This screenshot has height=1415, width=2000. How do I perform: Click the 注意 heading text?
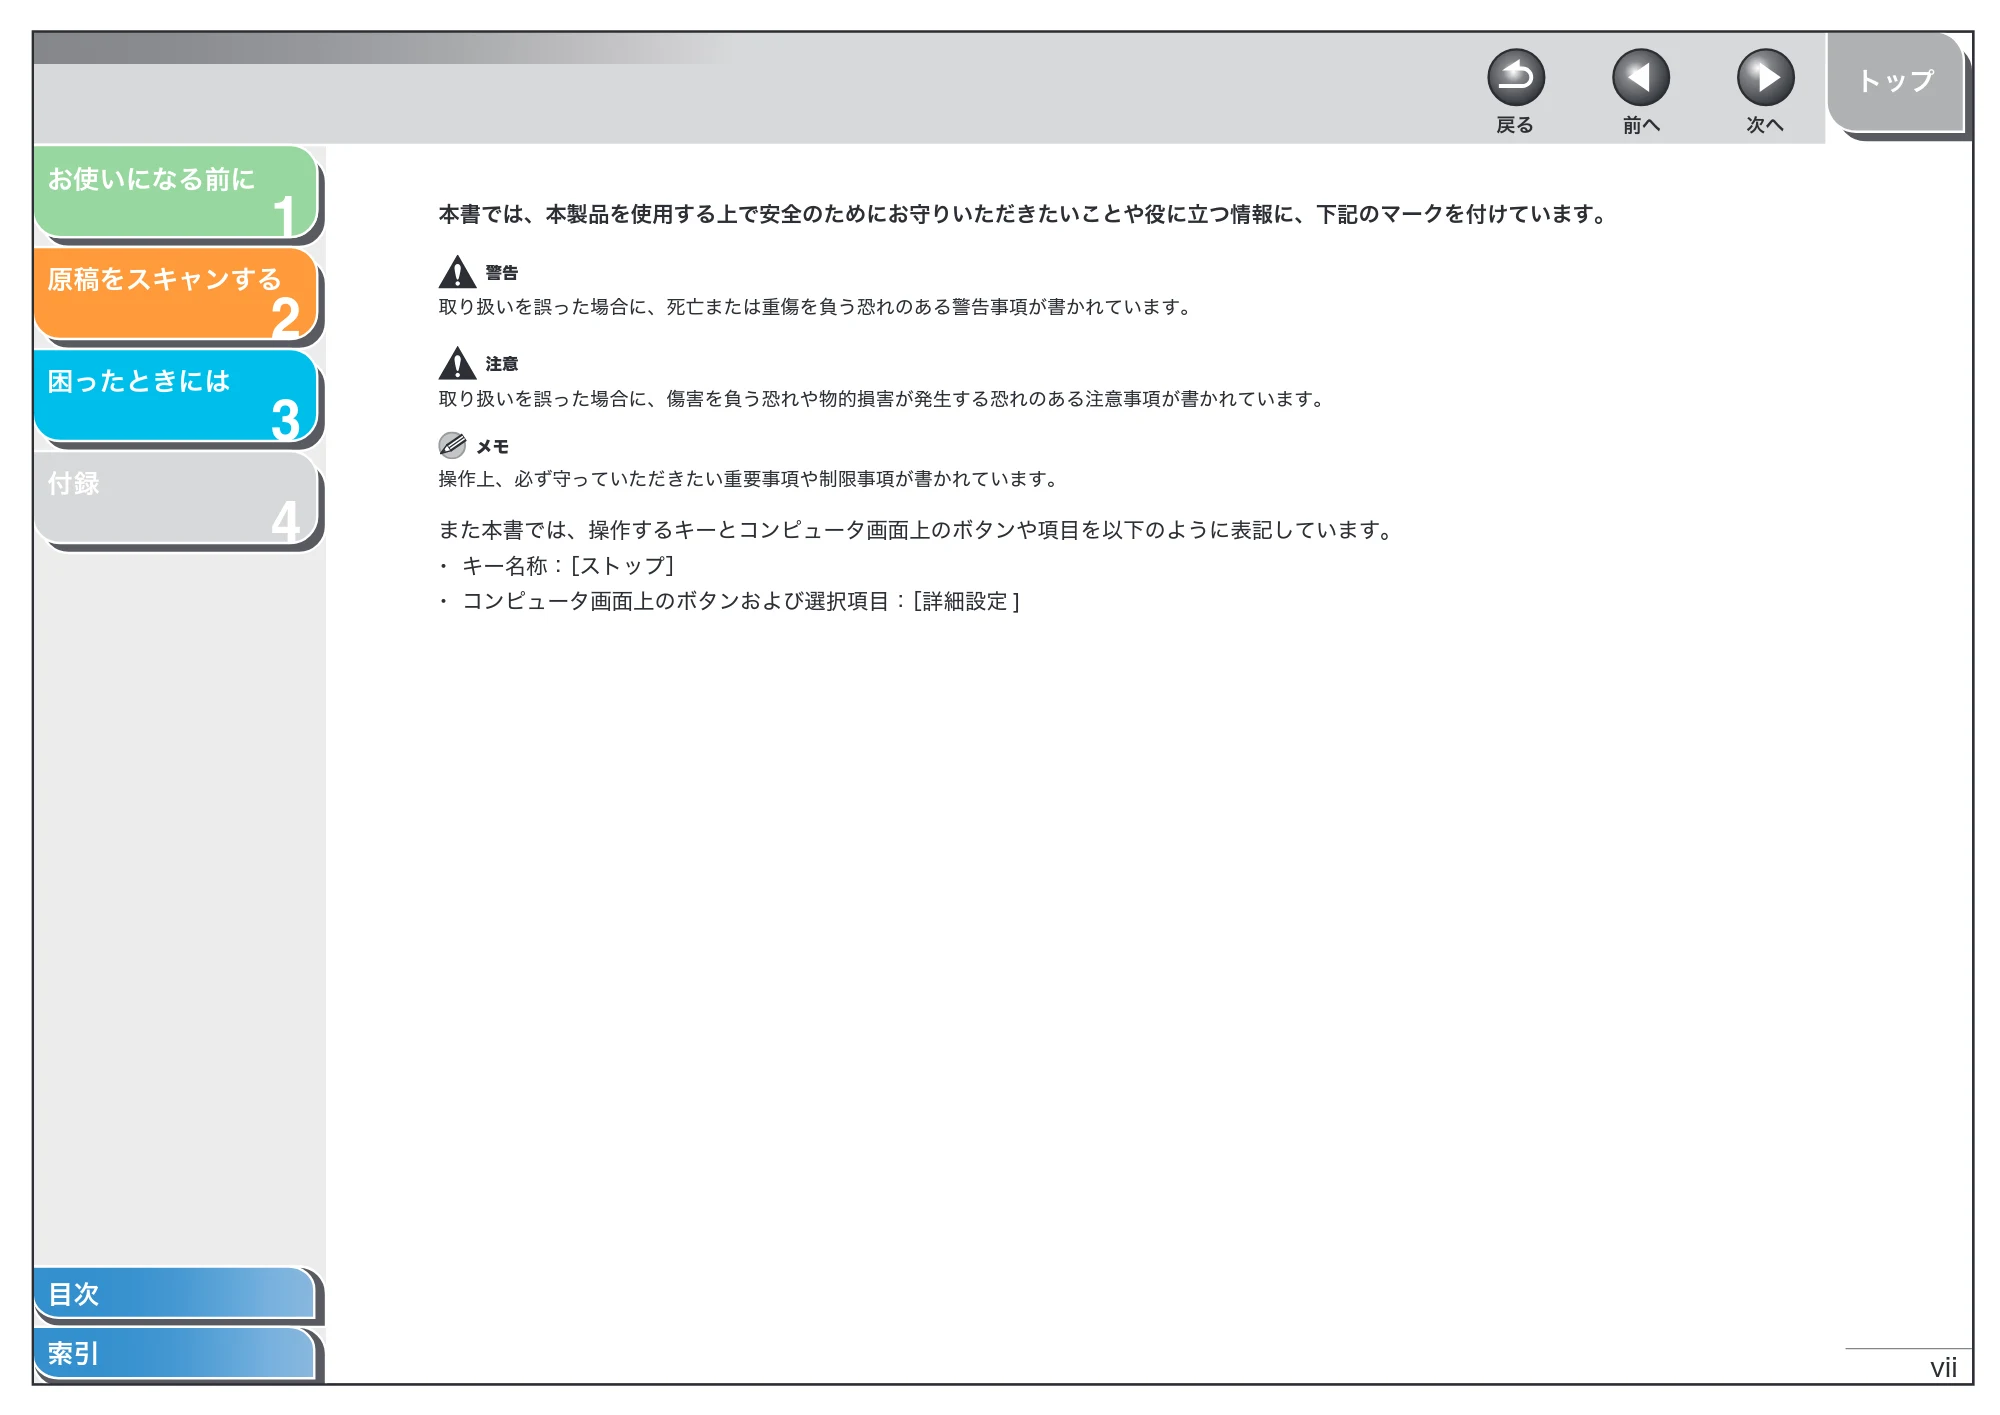(x=502, y=364)
